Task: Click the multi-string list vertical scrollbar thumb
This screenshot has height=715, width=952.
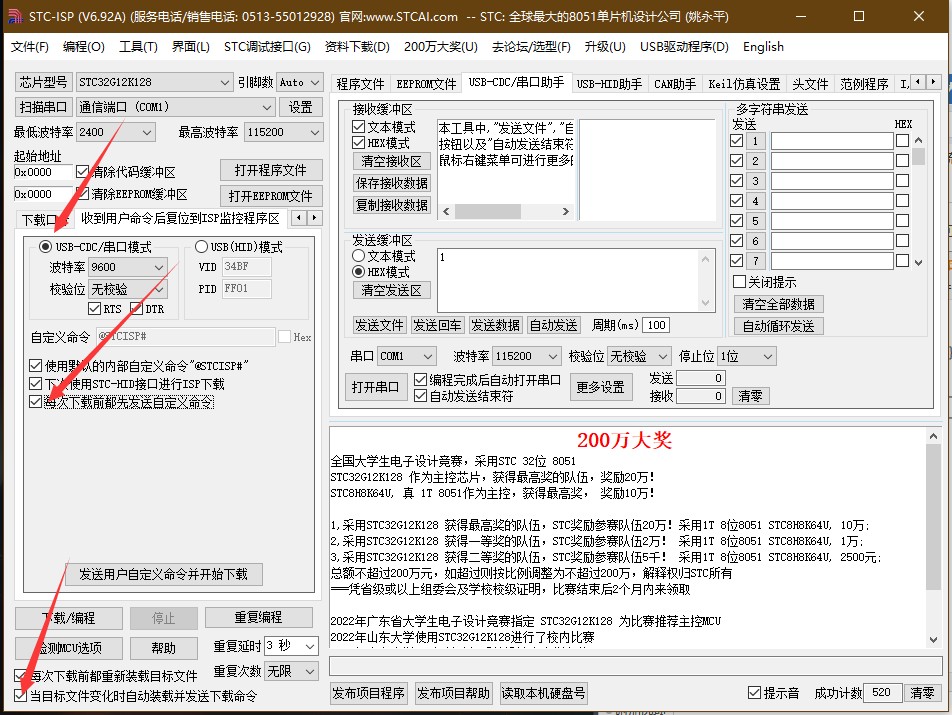Action: click(x=919, y=157)
